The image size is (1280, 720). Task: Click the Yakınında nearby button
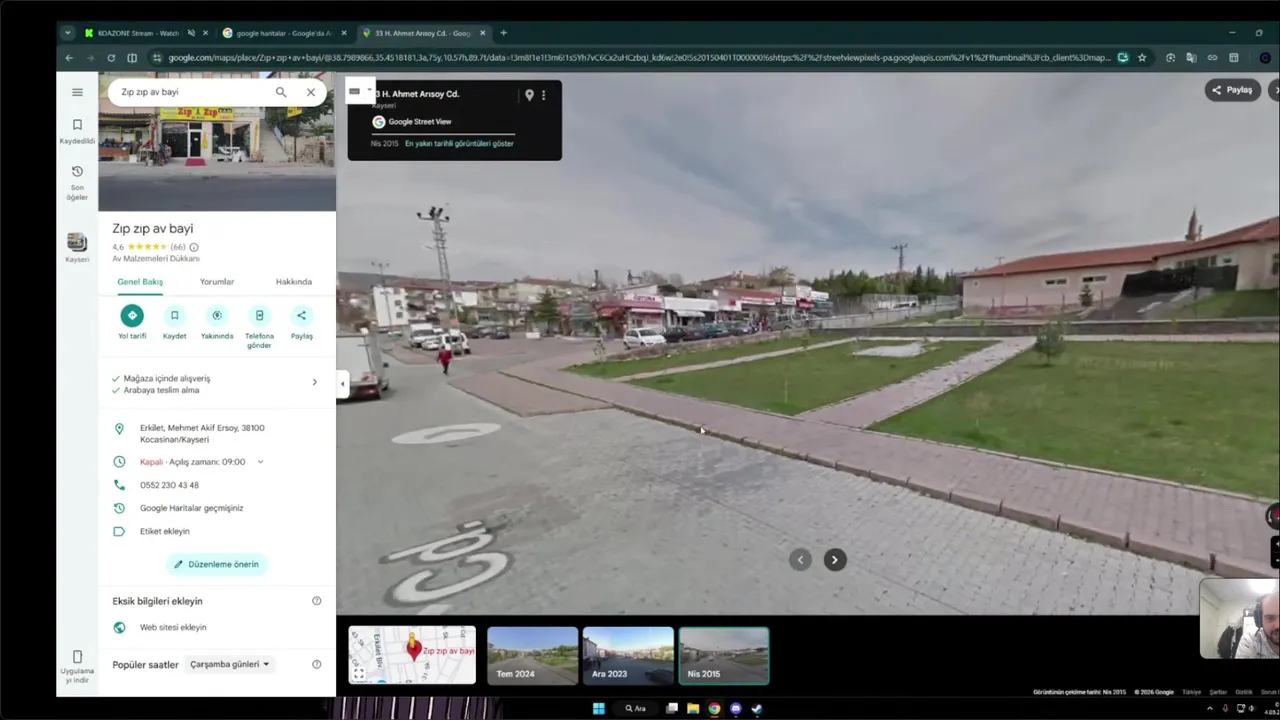(x=217, y=323)
